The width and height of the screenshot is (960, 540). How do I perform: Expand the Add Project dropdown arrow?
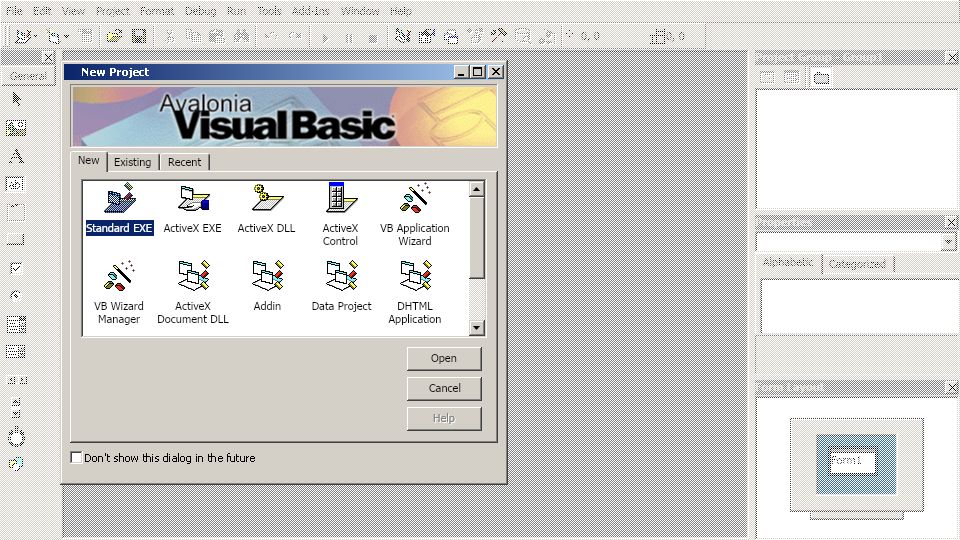(x=36, y=37)
